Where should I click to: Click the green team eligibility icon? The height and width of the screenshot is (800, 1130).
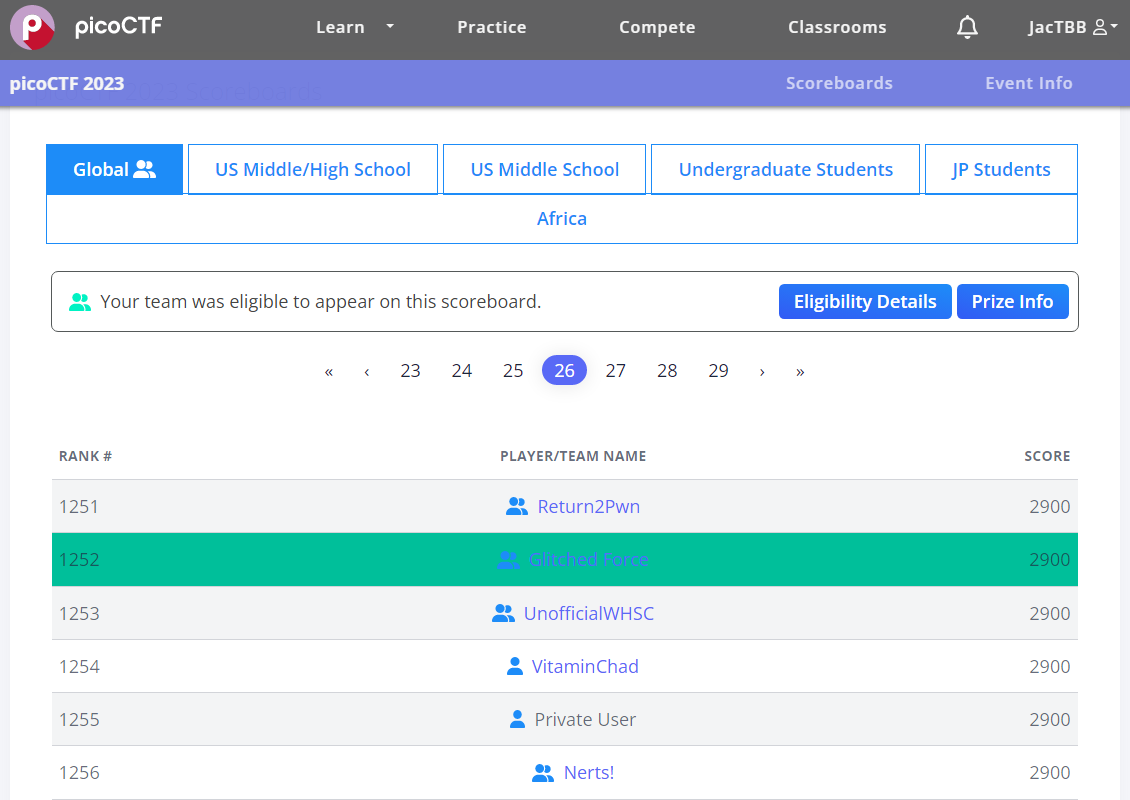[80, 302]
